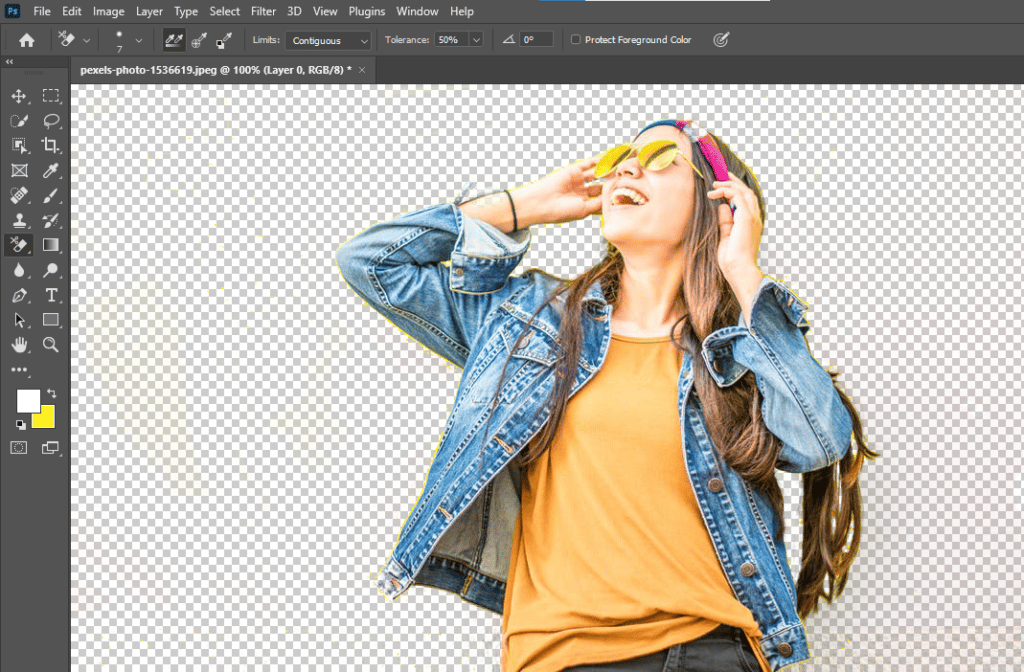
Task: Expand the Tolerance slider dropdown arrow
Action: coord(475,40)
